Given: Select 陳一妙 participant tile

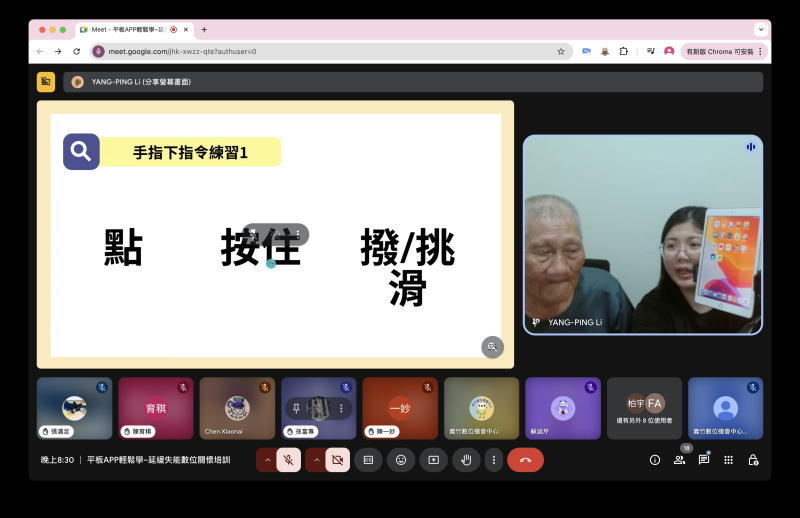Looking at the screenshot, I should [x=400, y=408].
